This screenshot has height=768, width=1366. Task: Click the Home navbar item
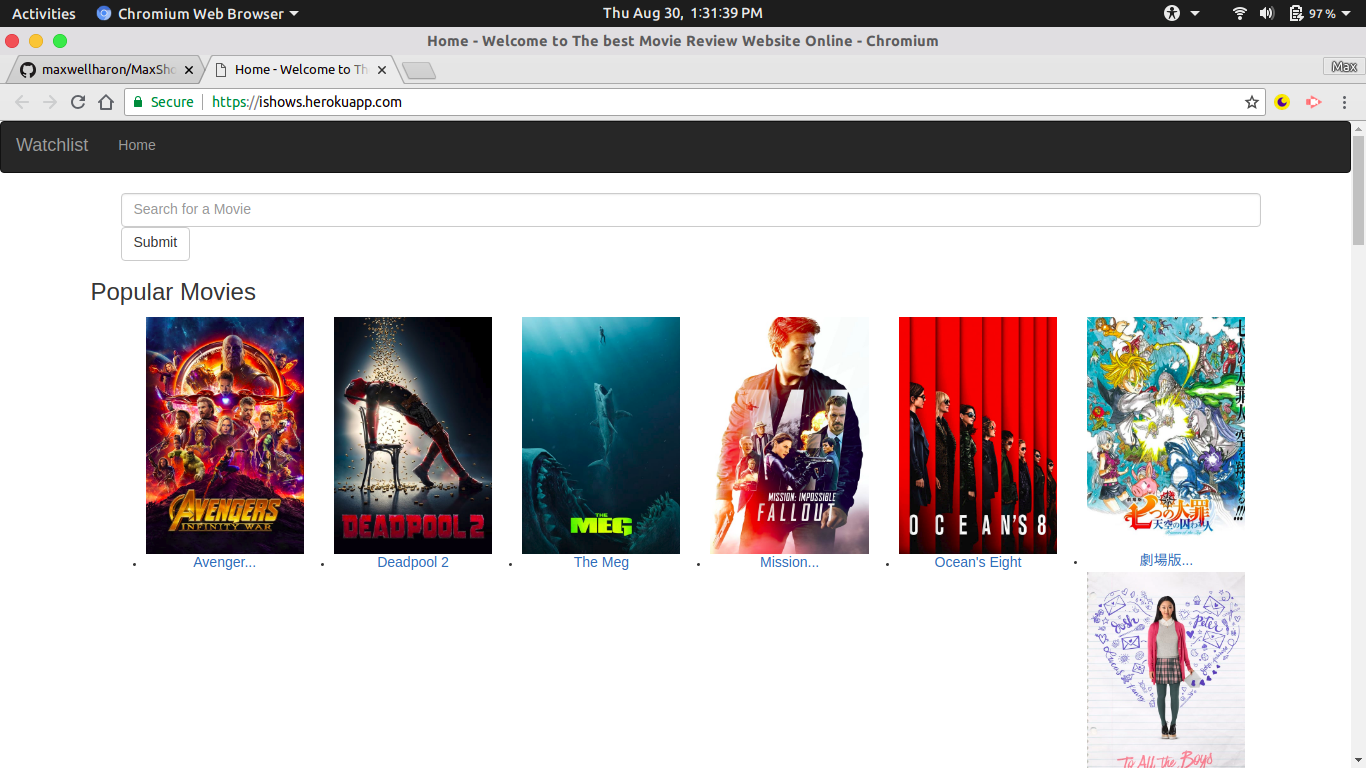pyautogui.click(x=137, y=145)
